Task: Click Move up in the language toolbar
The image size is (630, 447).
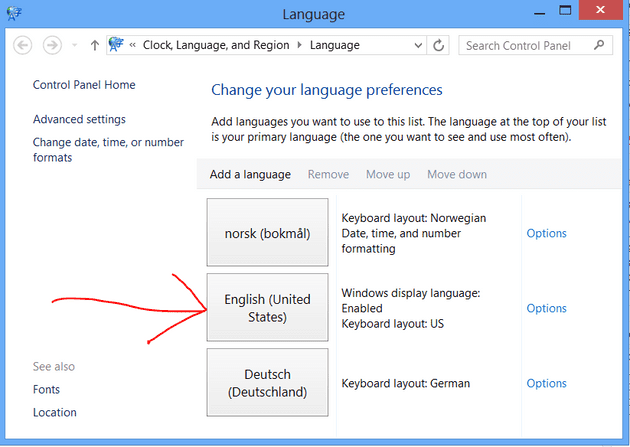Action: [x=388, y=174]
